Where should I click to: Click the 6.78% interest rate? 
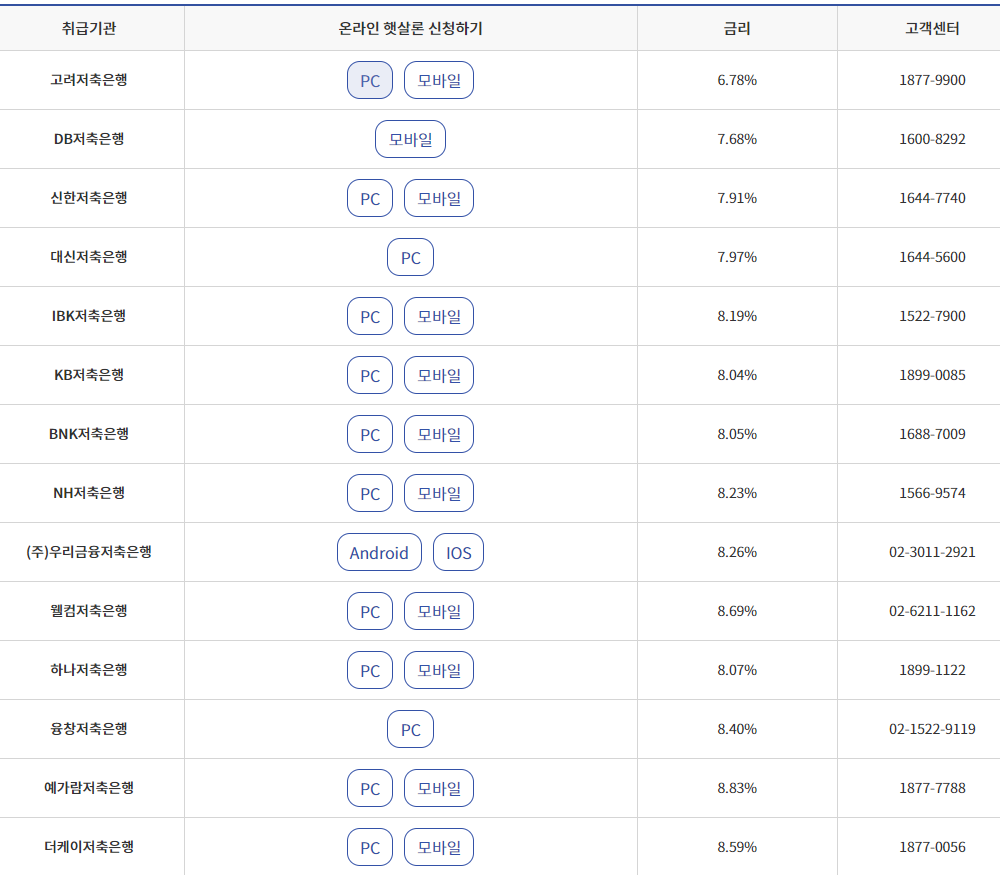click(737, 80)
